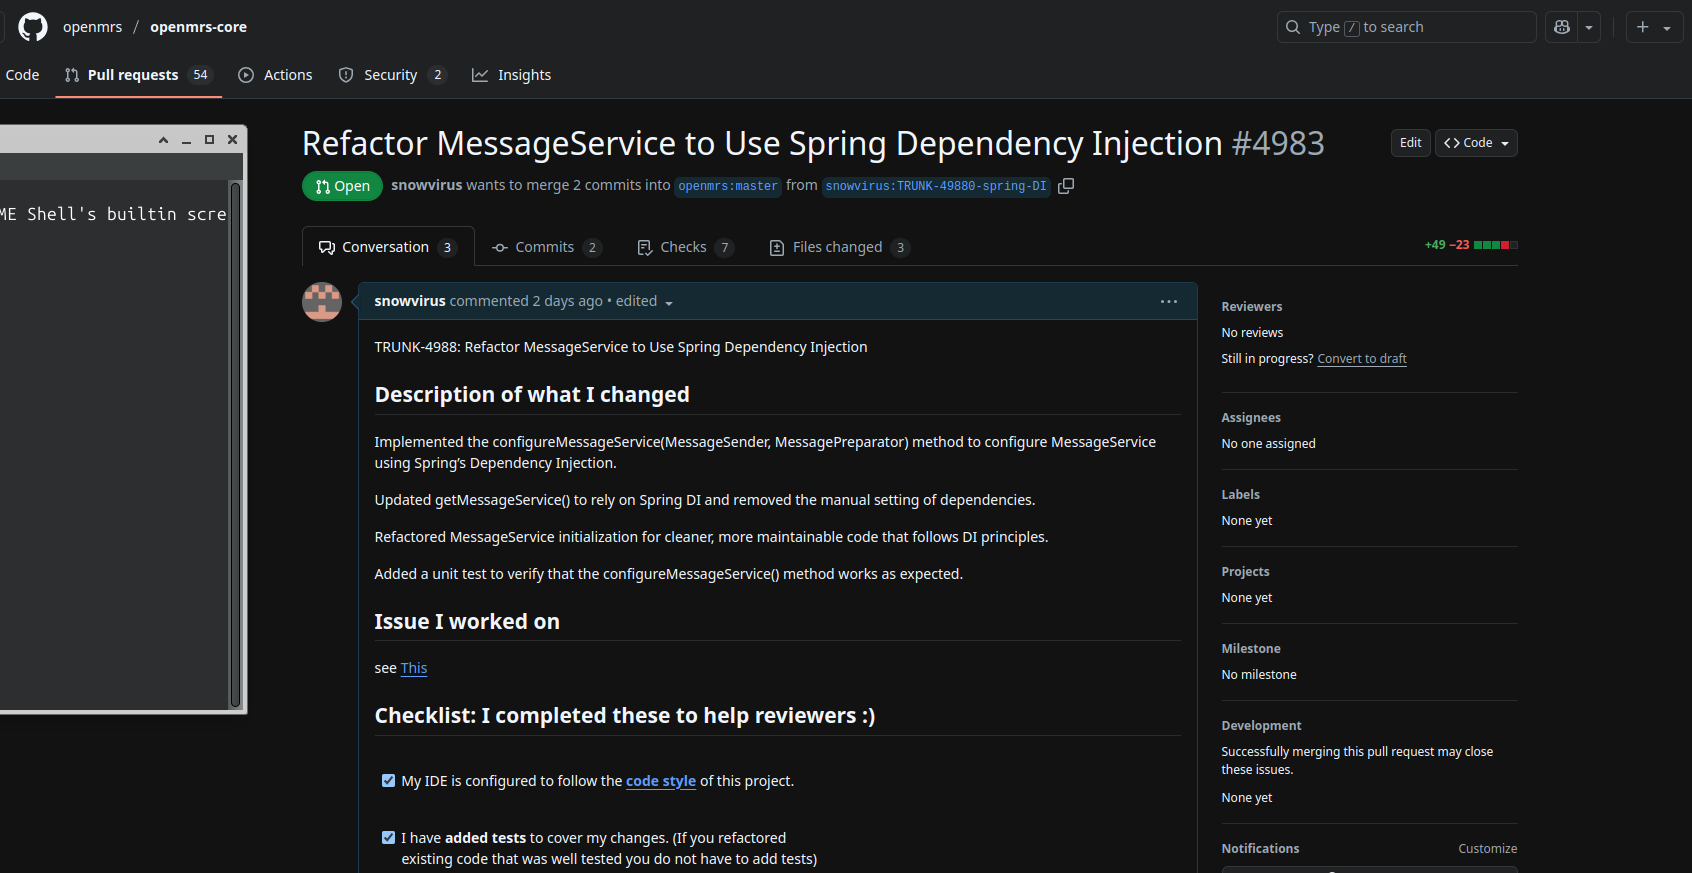
Task: Maximize the terminal window
Action: pos(209,140)
